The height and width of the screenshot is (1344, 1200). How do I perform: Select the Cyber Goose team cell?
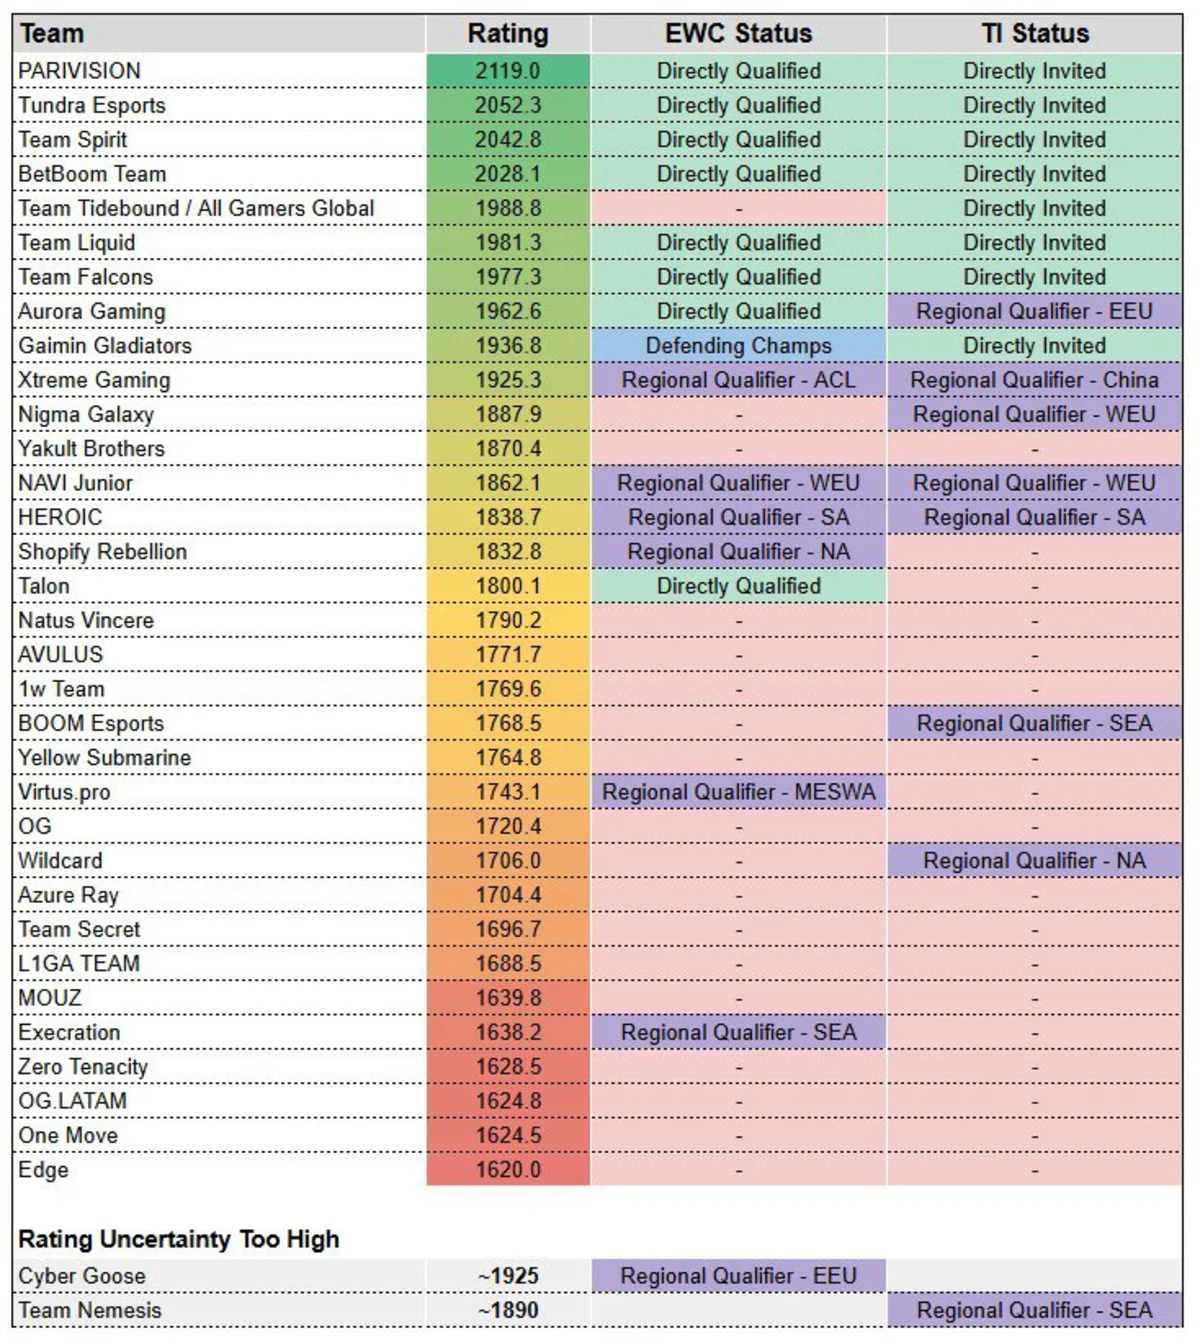tap(220, 1276)
